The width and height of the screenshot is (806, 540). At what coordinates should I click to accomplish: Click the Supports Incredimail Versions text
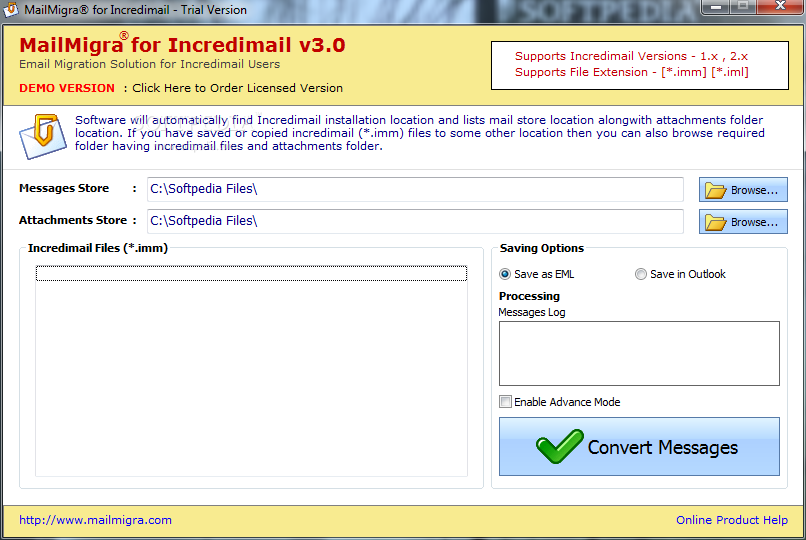pos(631,56)
